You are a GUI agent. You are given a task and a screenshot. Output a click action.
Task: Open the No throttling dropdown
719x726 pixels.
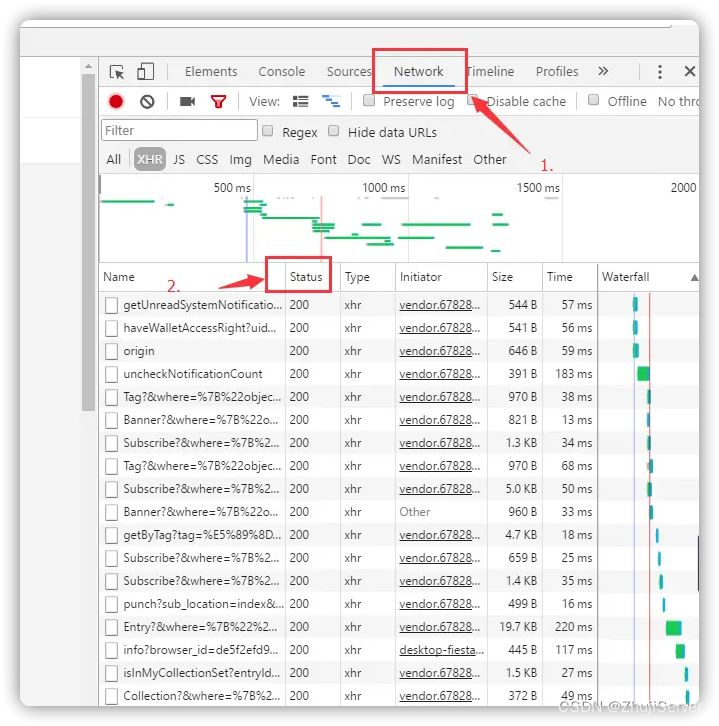click(x=678, y=101)
